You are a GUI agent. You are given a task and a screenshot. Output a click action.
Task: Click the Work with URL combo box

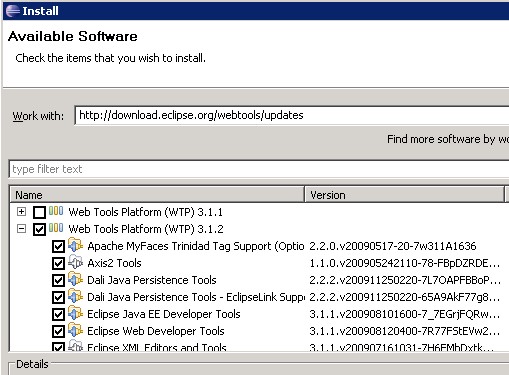point(292,115)
